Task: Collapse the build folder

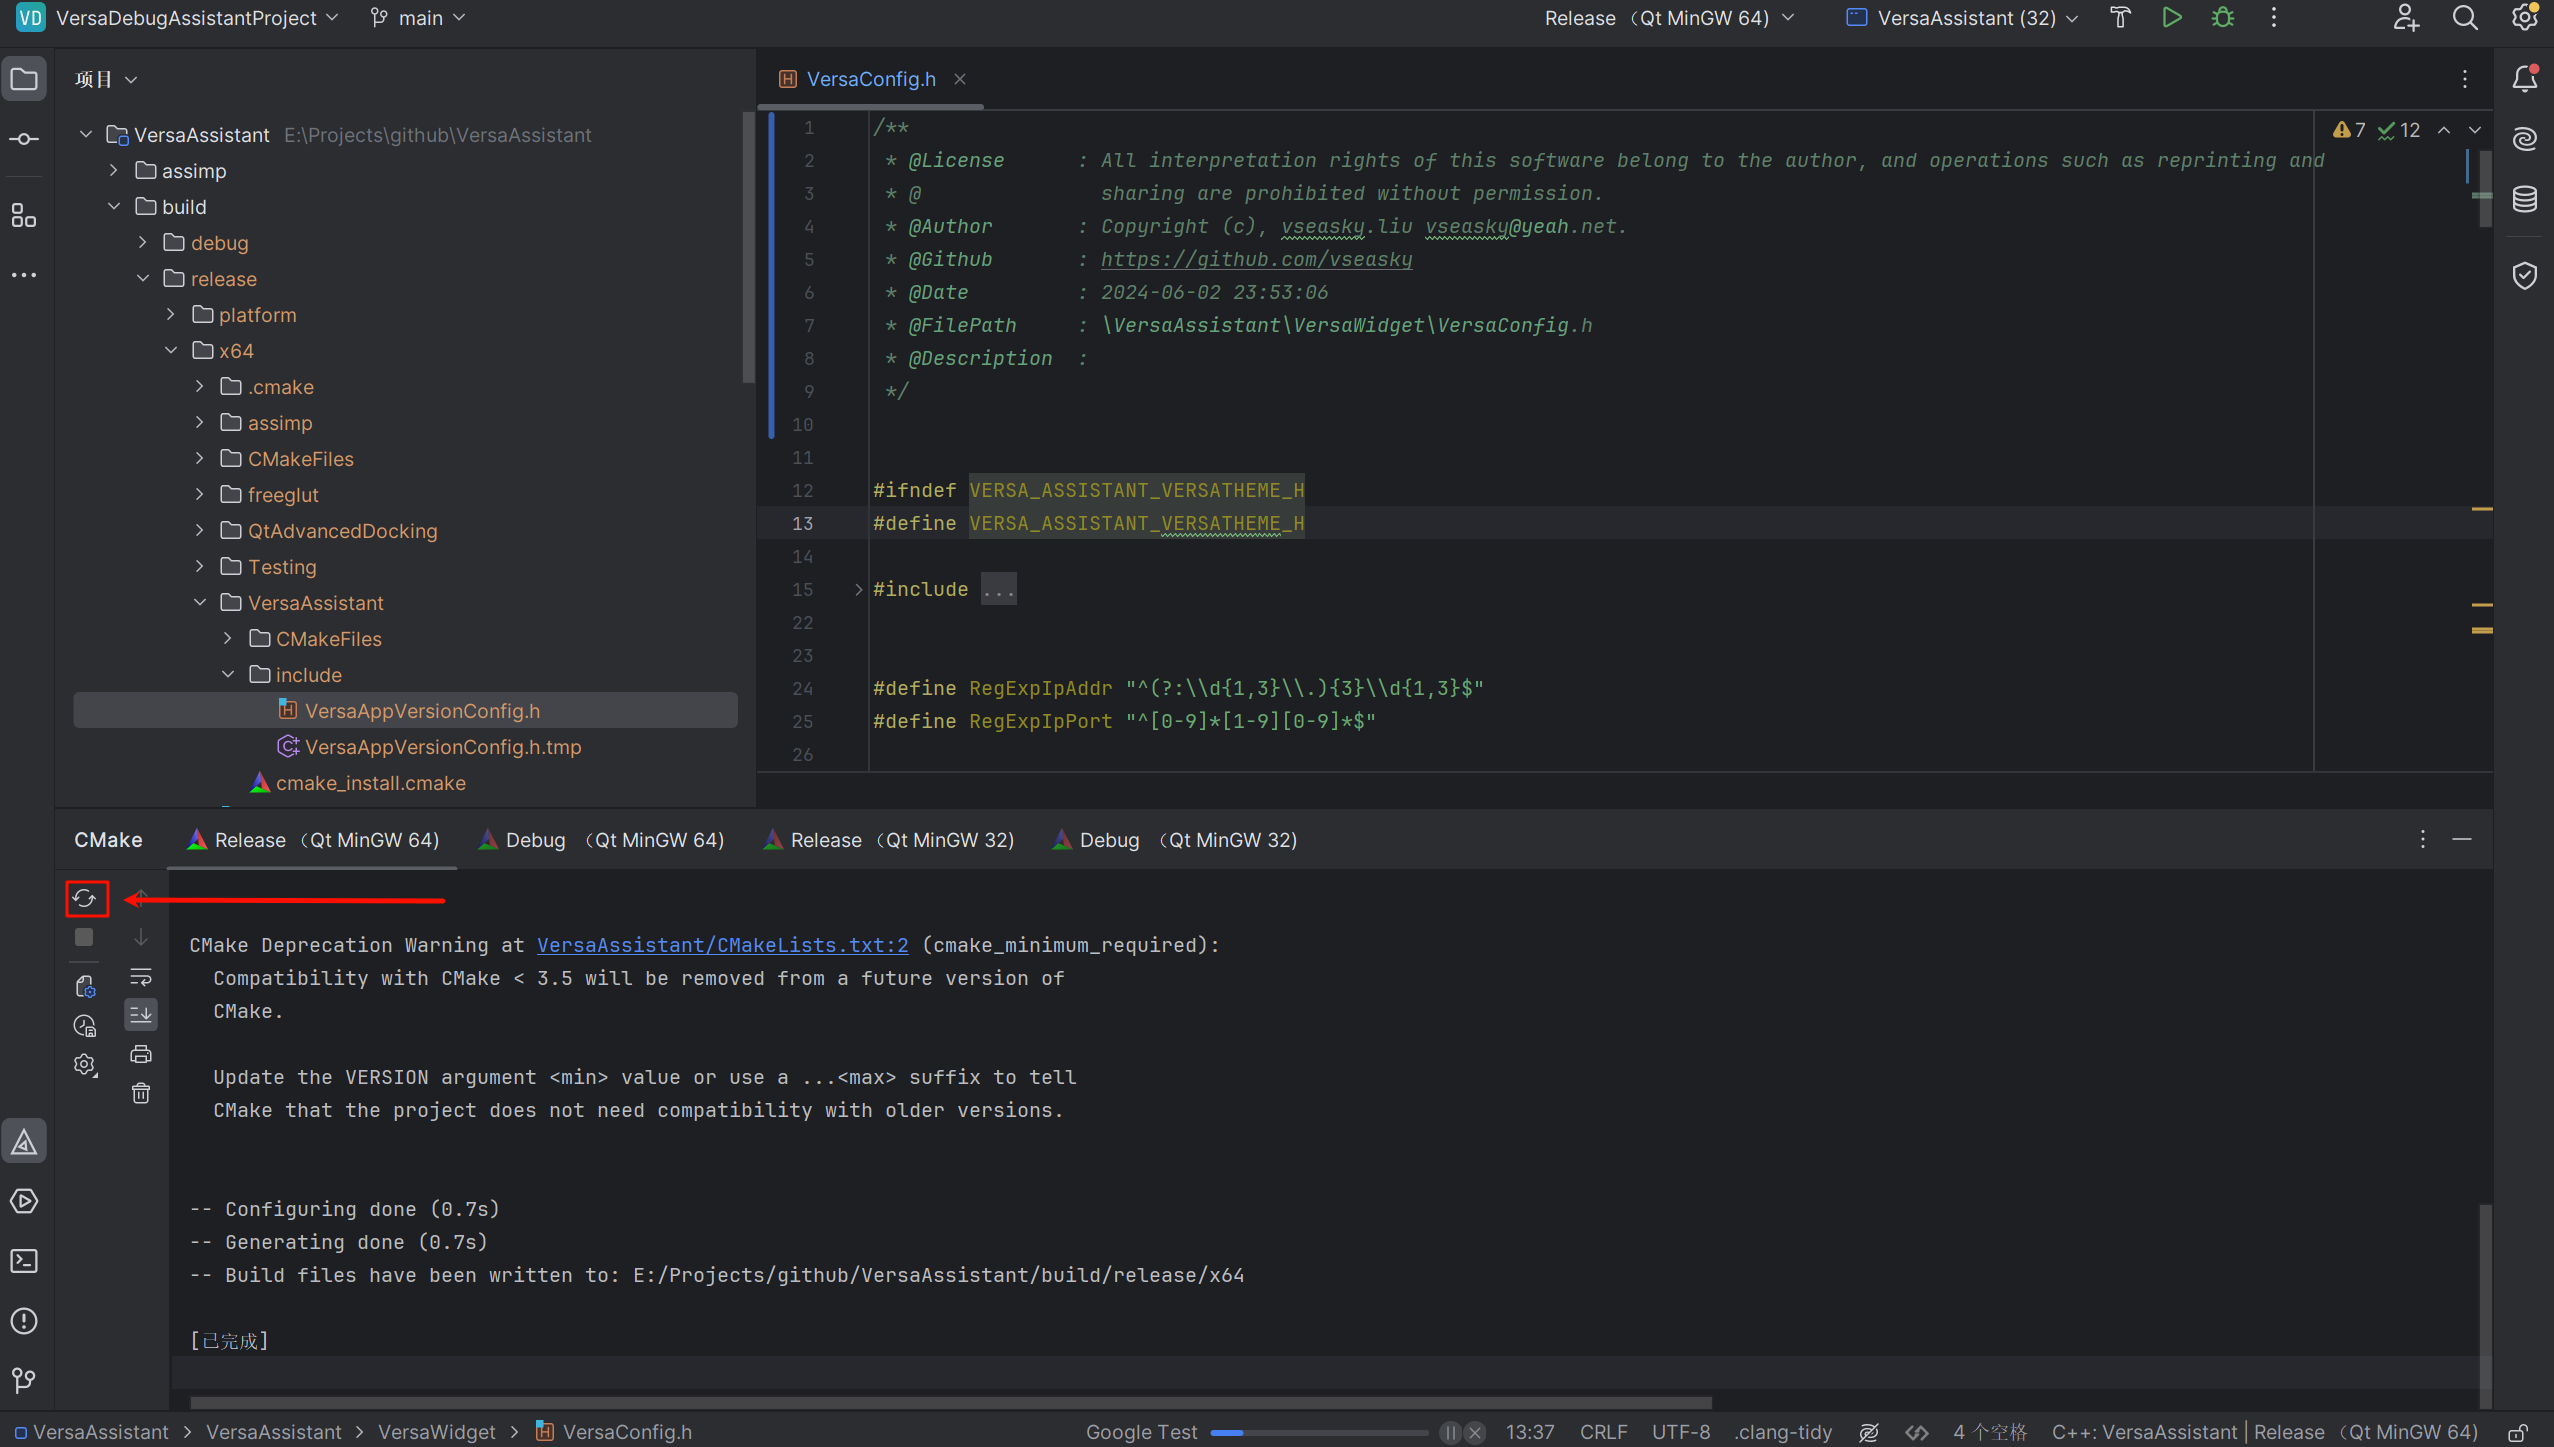Action: coord(114,207)
